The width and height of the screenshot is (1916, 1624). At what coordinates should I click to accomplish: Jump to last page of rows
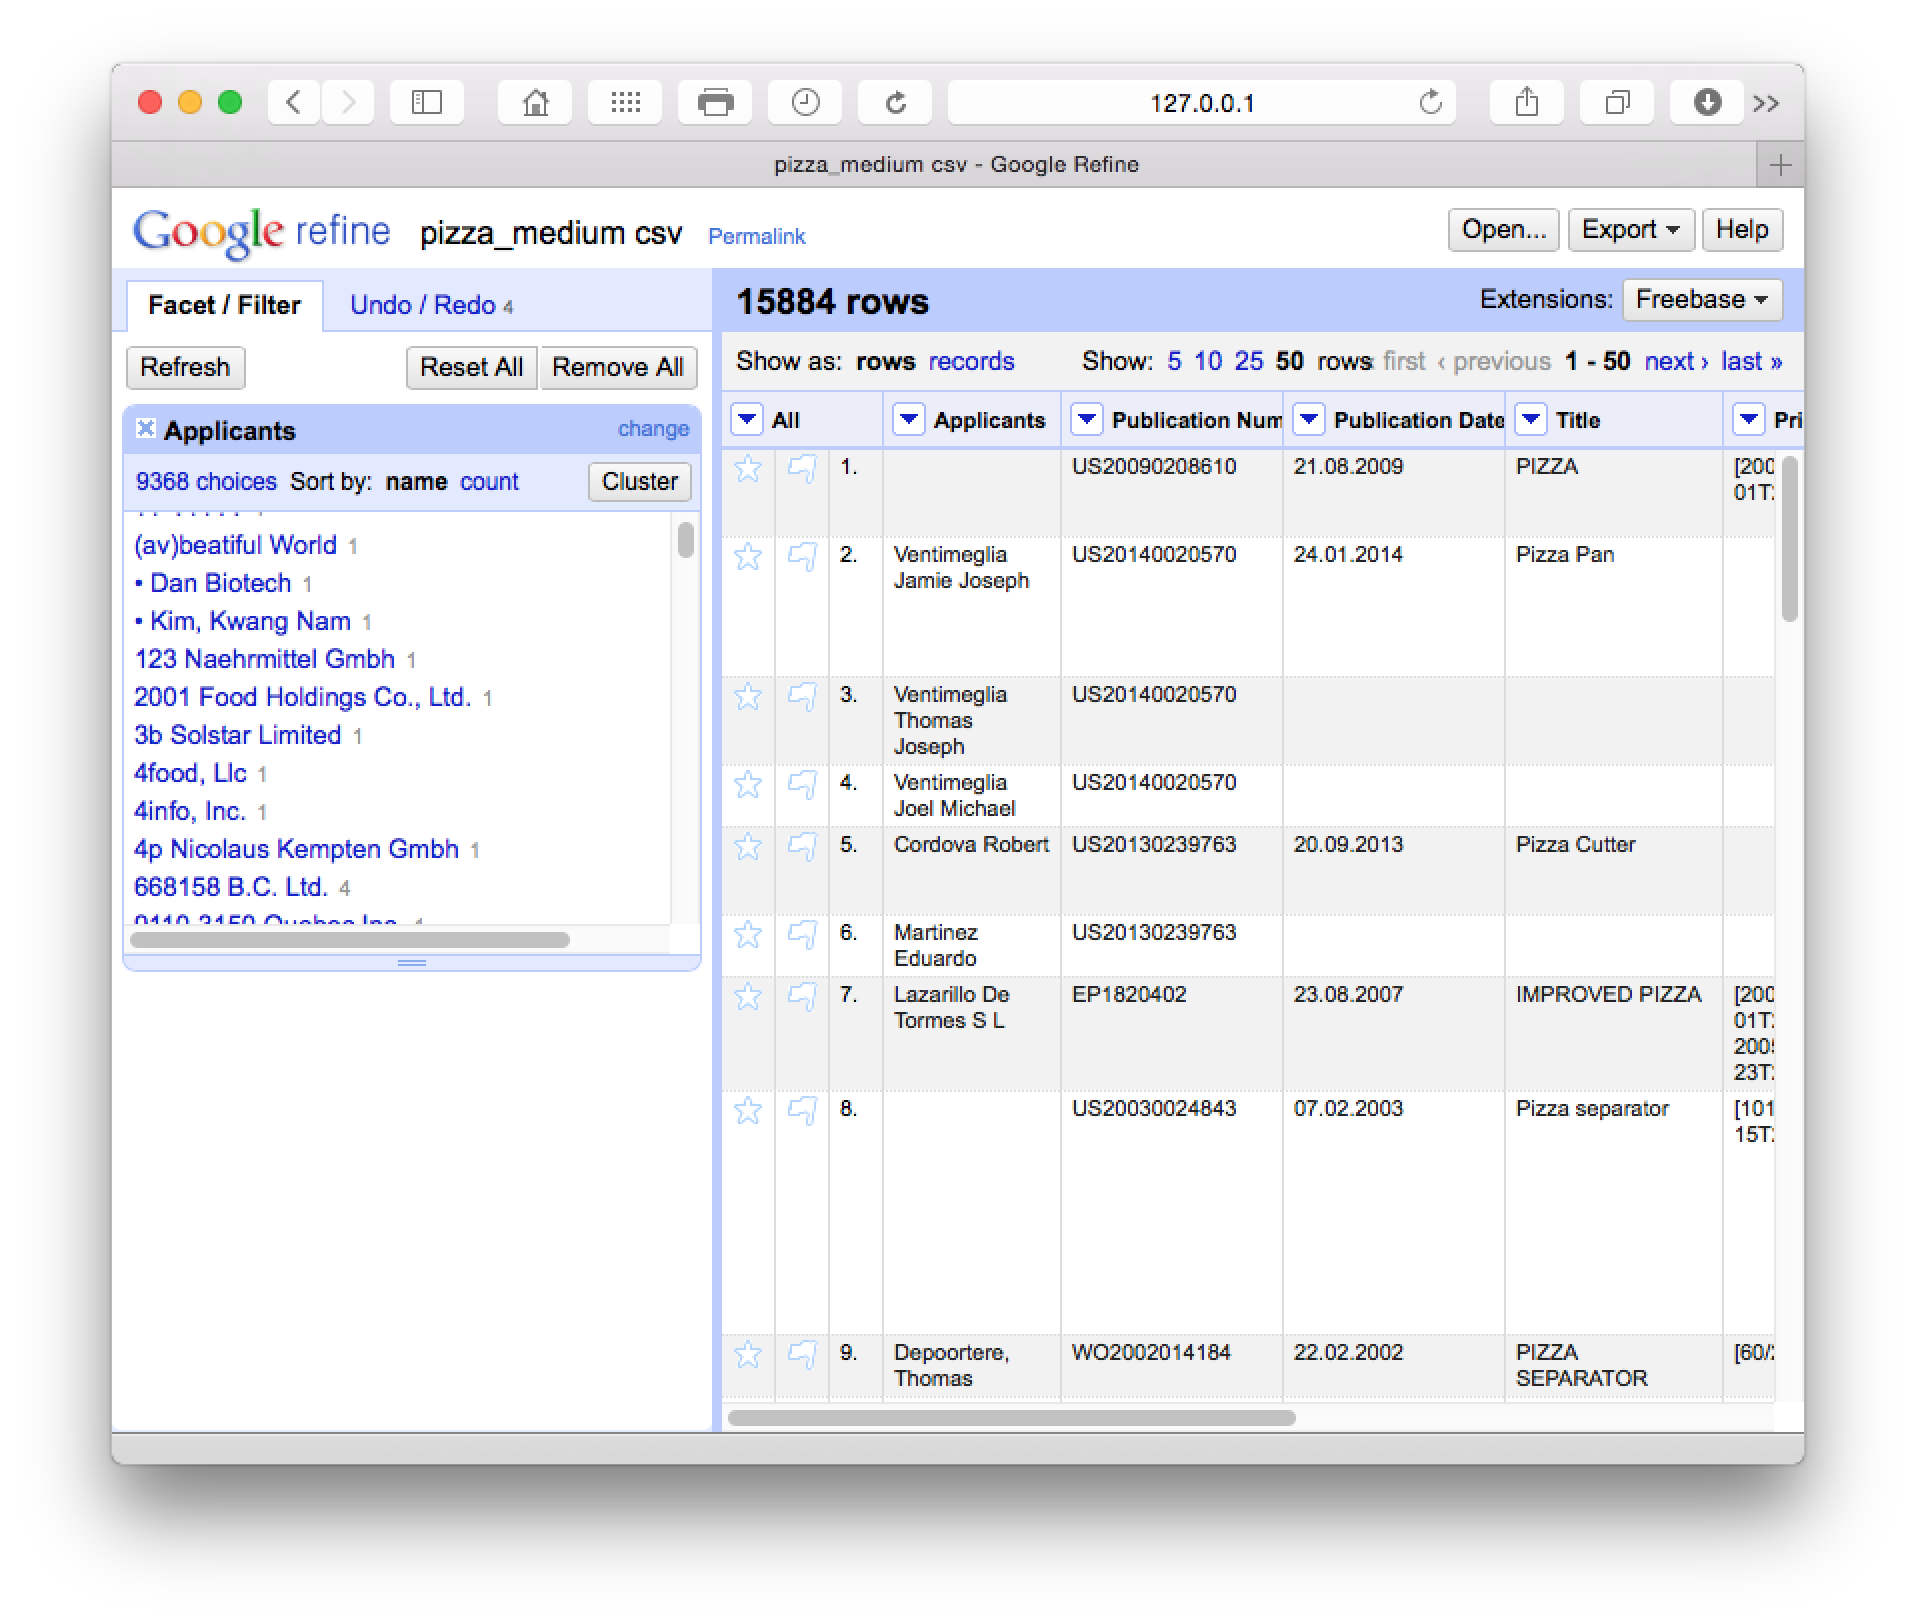[1751, 361]
